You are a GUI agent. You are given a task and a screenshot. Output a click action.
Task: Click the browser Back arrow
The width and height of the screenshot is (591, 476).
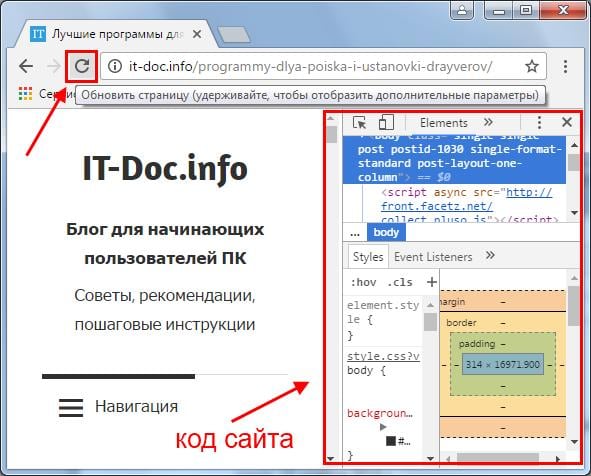(26, 66)
